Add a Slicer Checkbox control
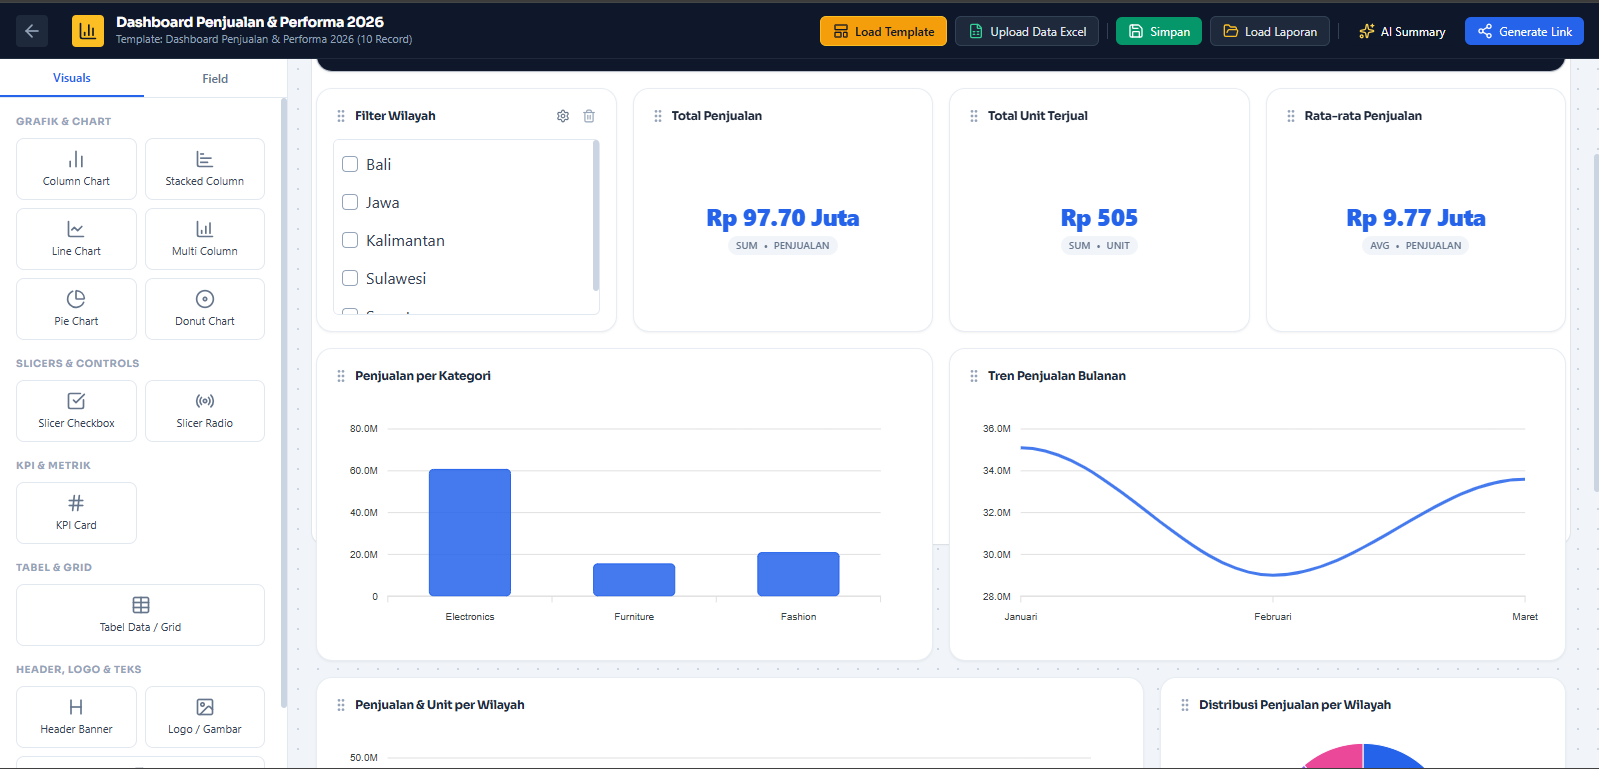1599x769 pixels. (x=76, y=411)
